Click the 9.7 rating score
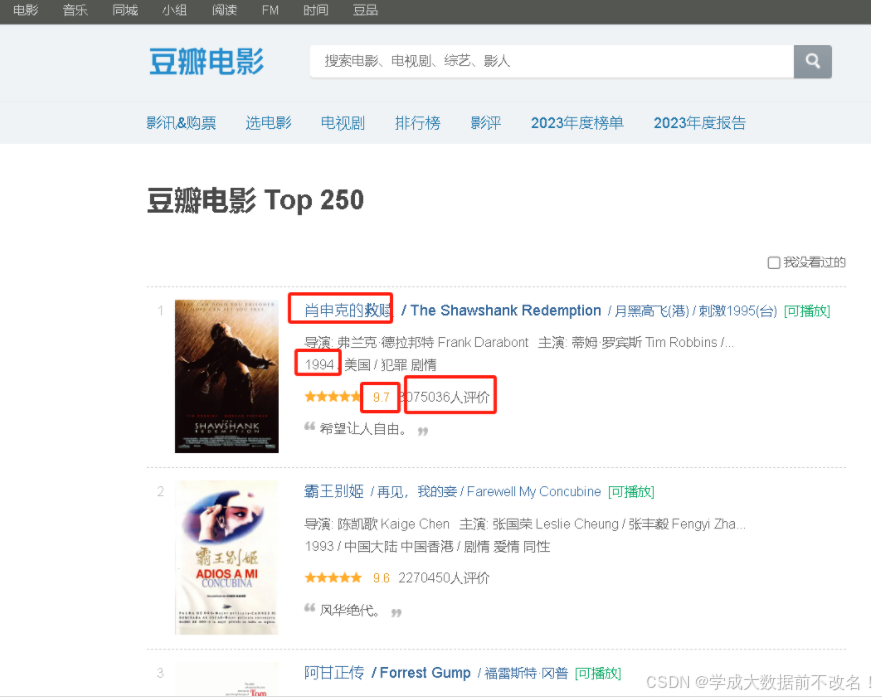This screenshot has width=882, height=697. coord(381,397)
